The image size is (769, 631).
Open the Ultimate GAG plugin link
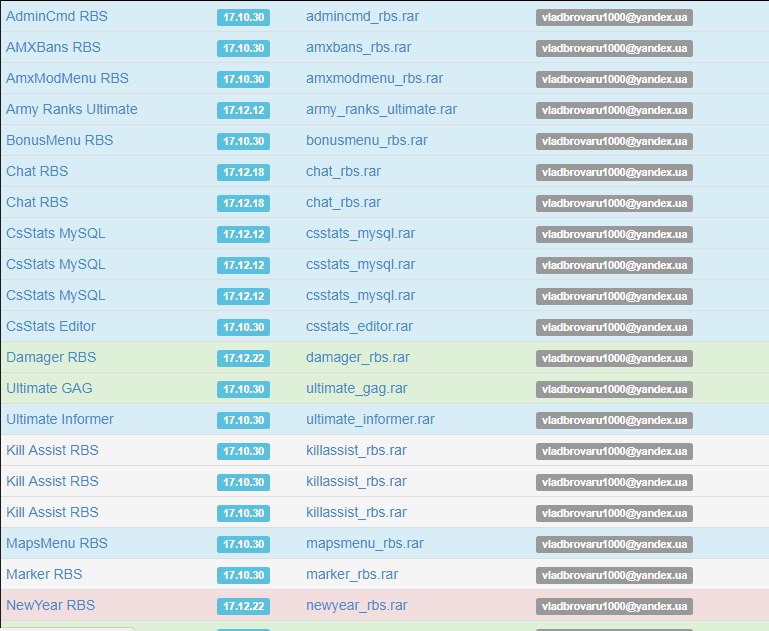coord(49,388)
